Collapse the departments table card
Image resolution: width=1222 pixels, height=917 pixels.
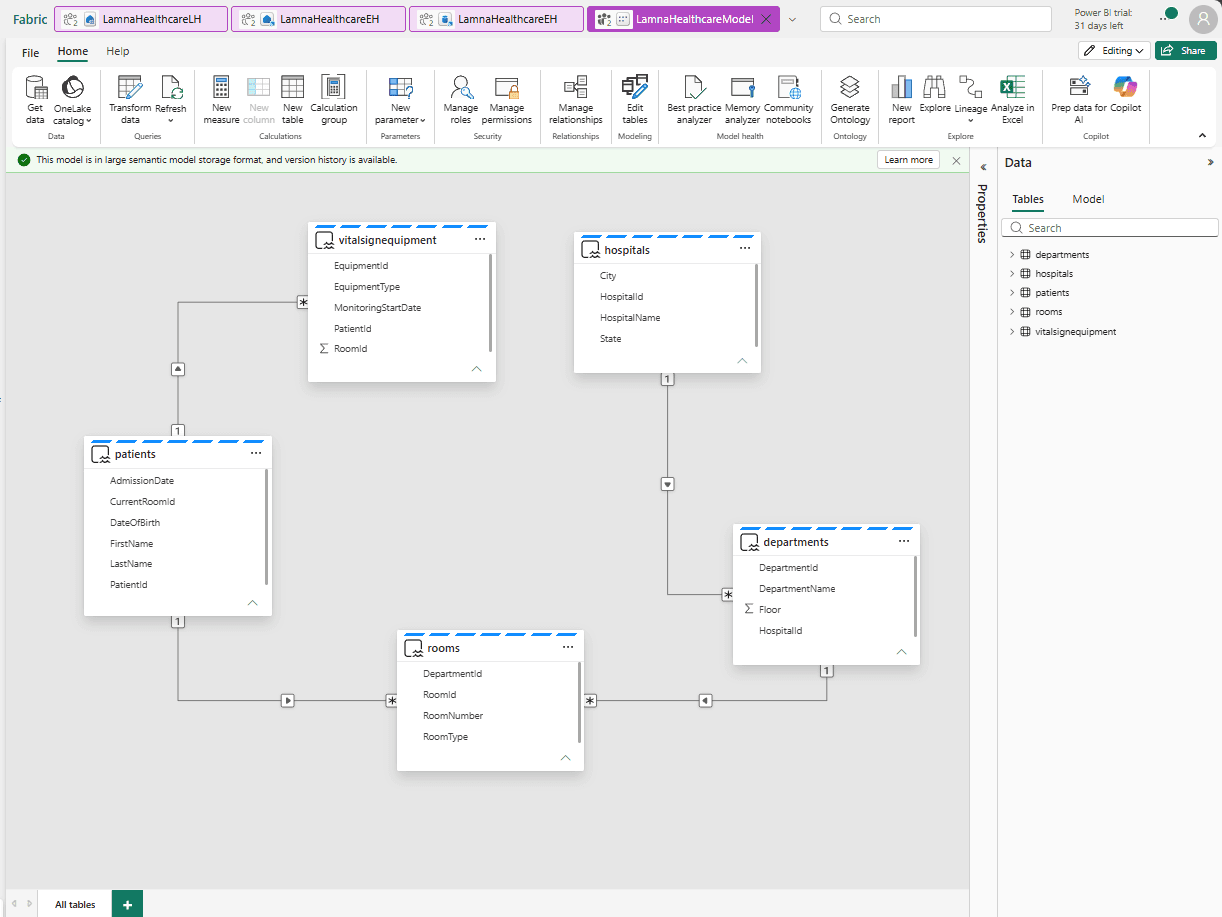(x=901, y=652)
